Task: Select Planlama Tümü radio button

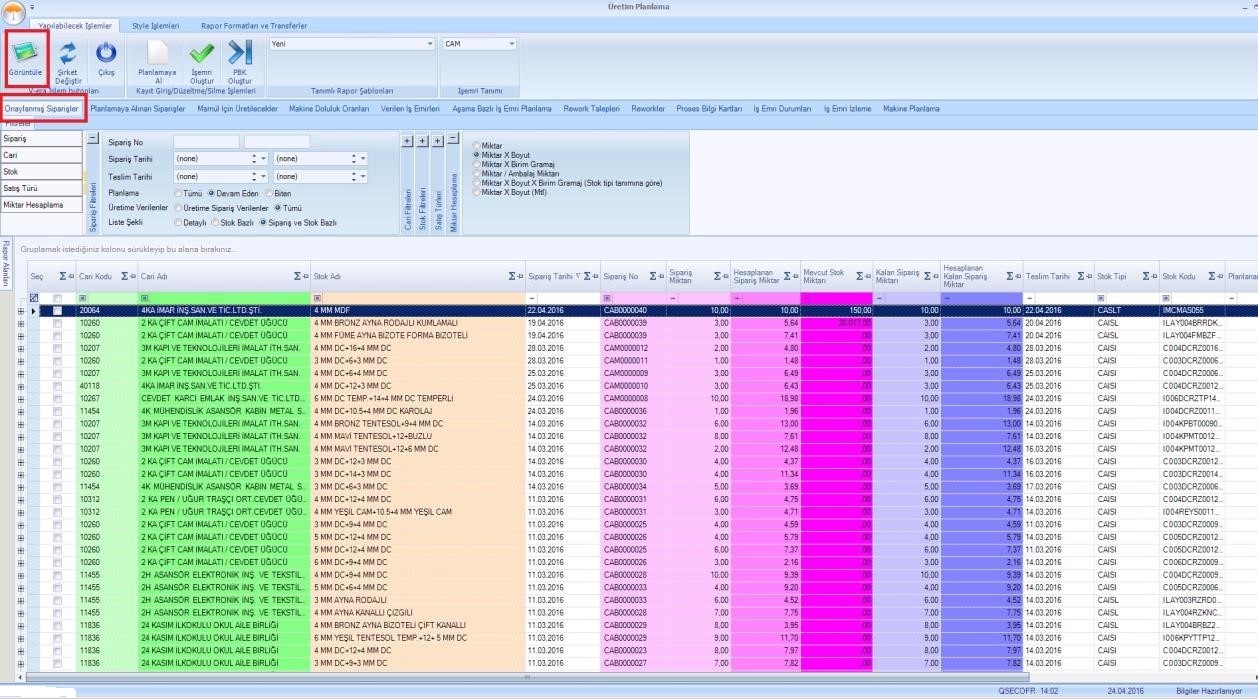Action: click(x=178, y=193)
